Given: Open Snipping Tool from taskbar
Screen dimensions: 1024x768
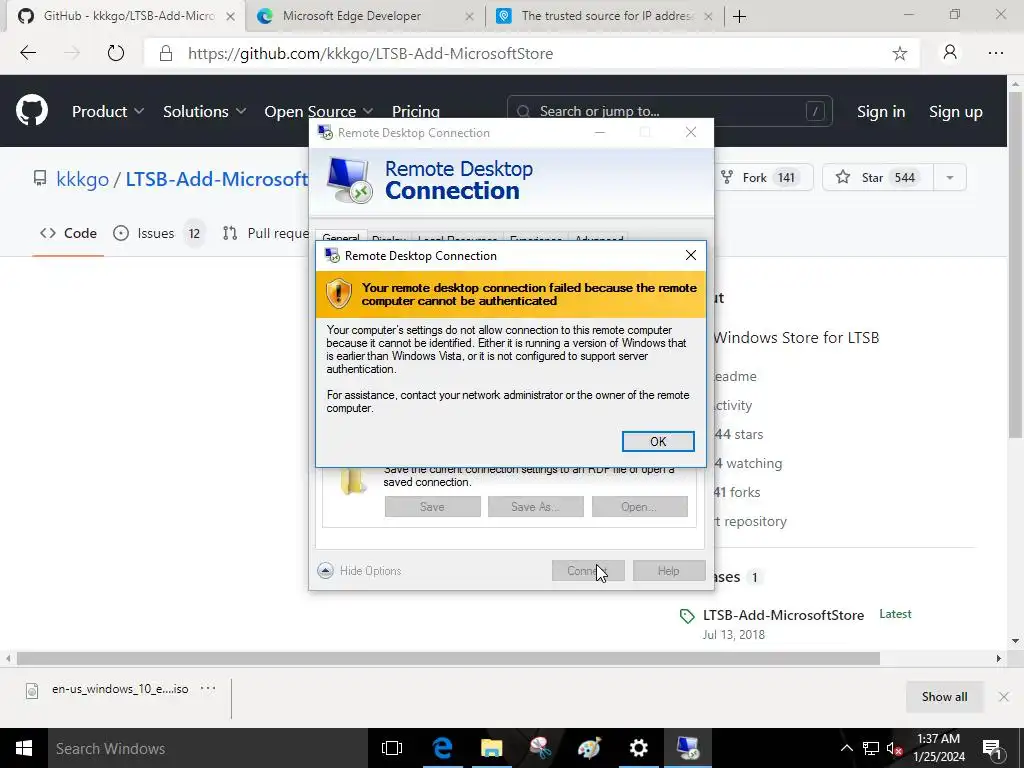Looking at the screenshot, I should pyautogui.click(x=540, y=748).
